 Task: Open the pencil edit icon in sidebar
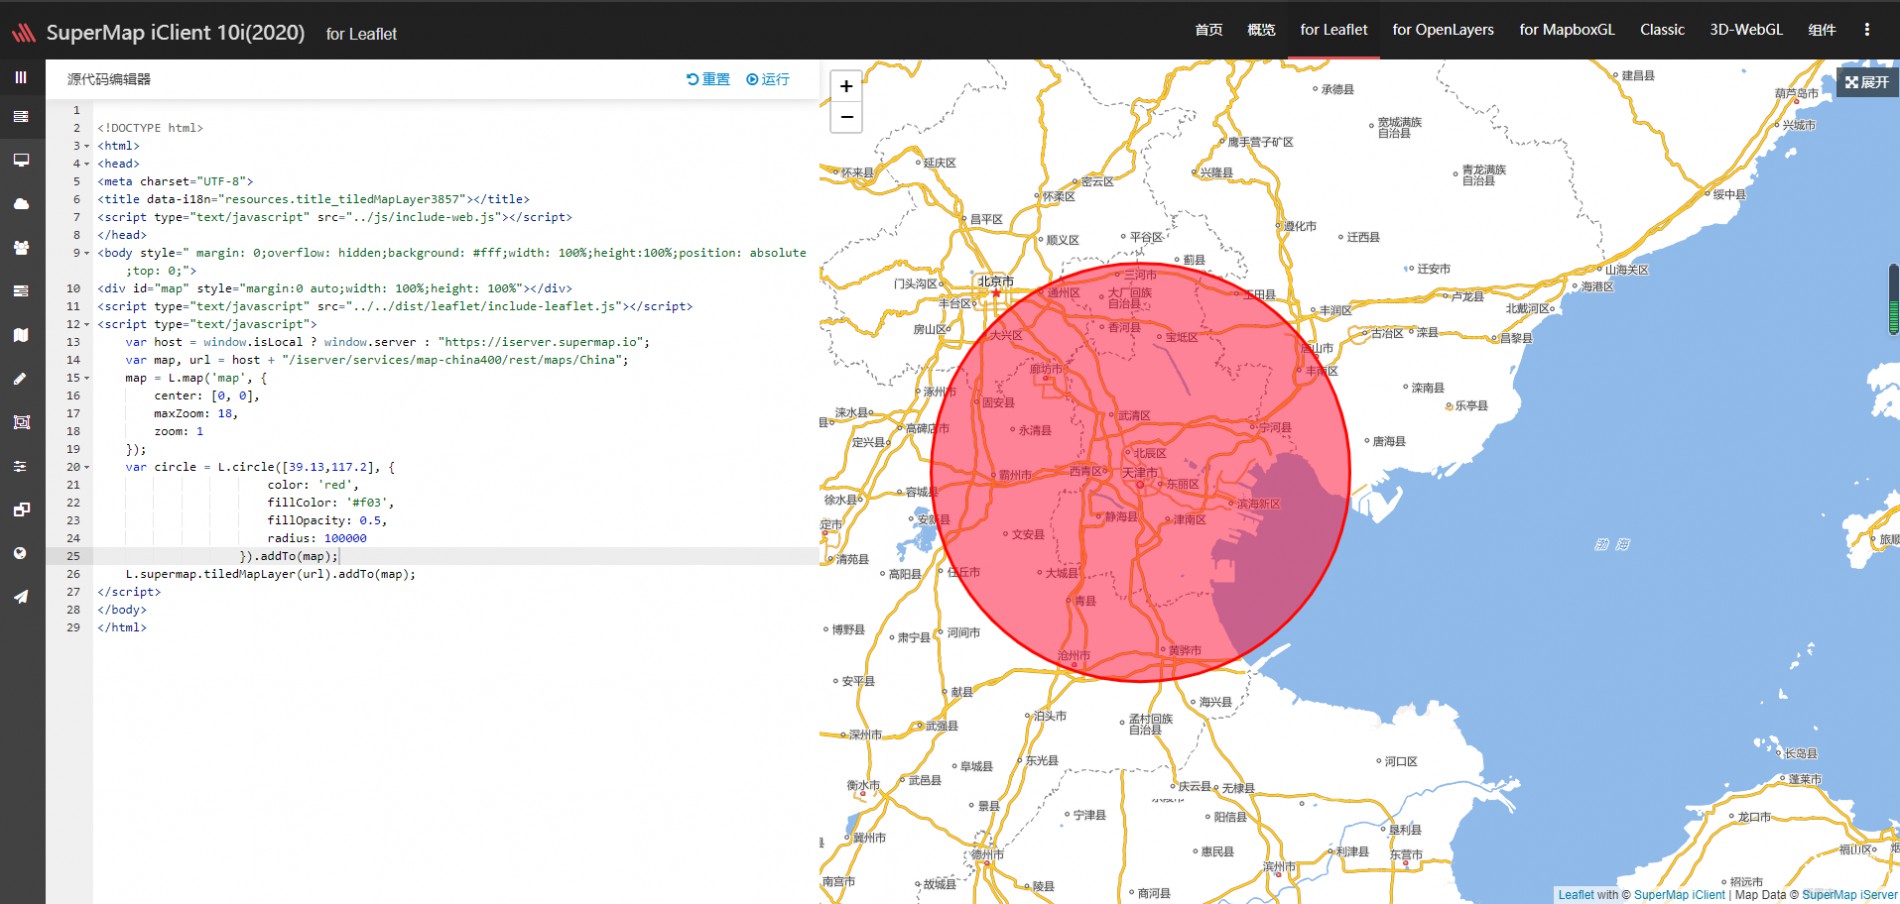coord(21,379)
